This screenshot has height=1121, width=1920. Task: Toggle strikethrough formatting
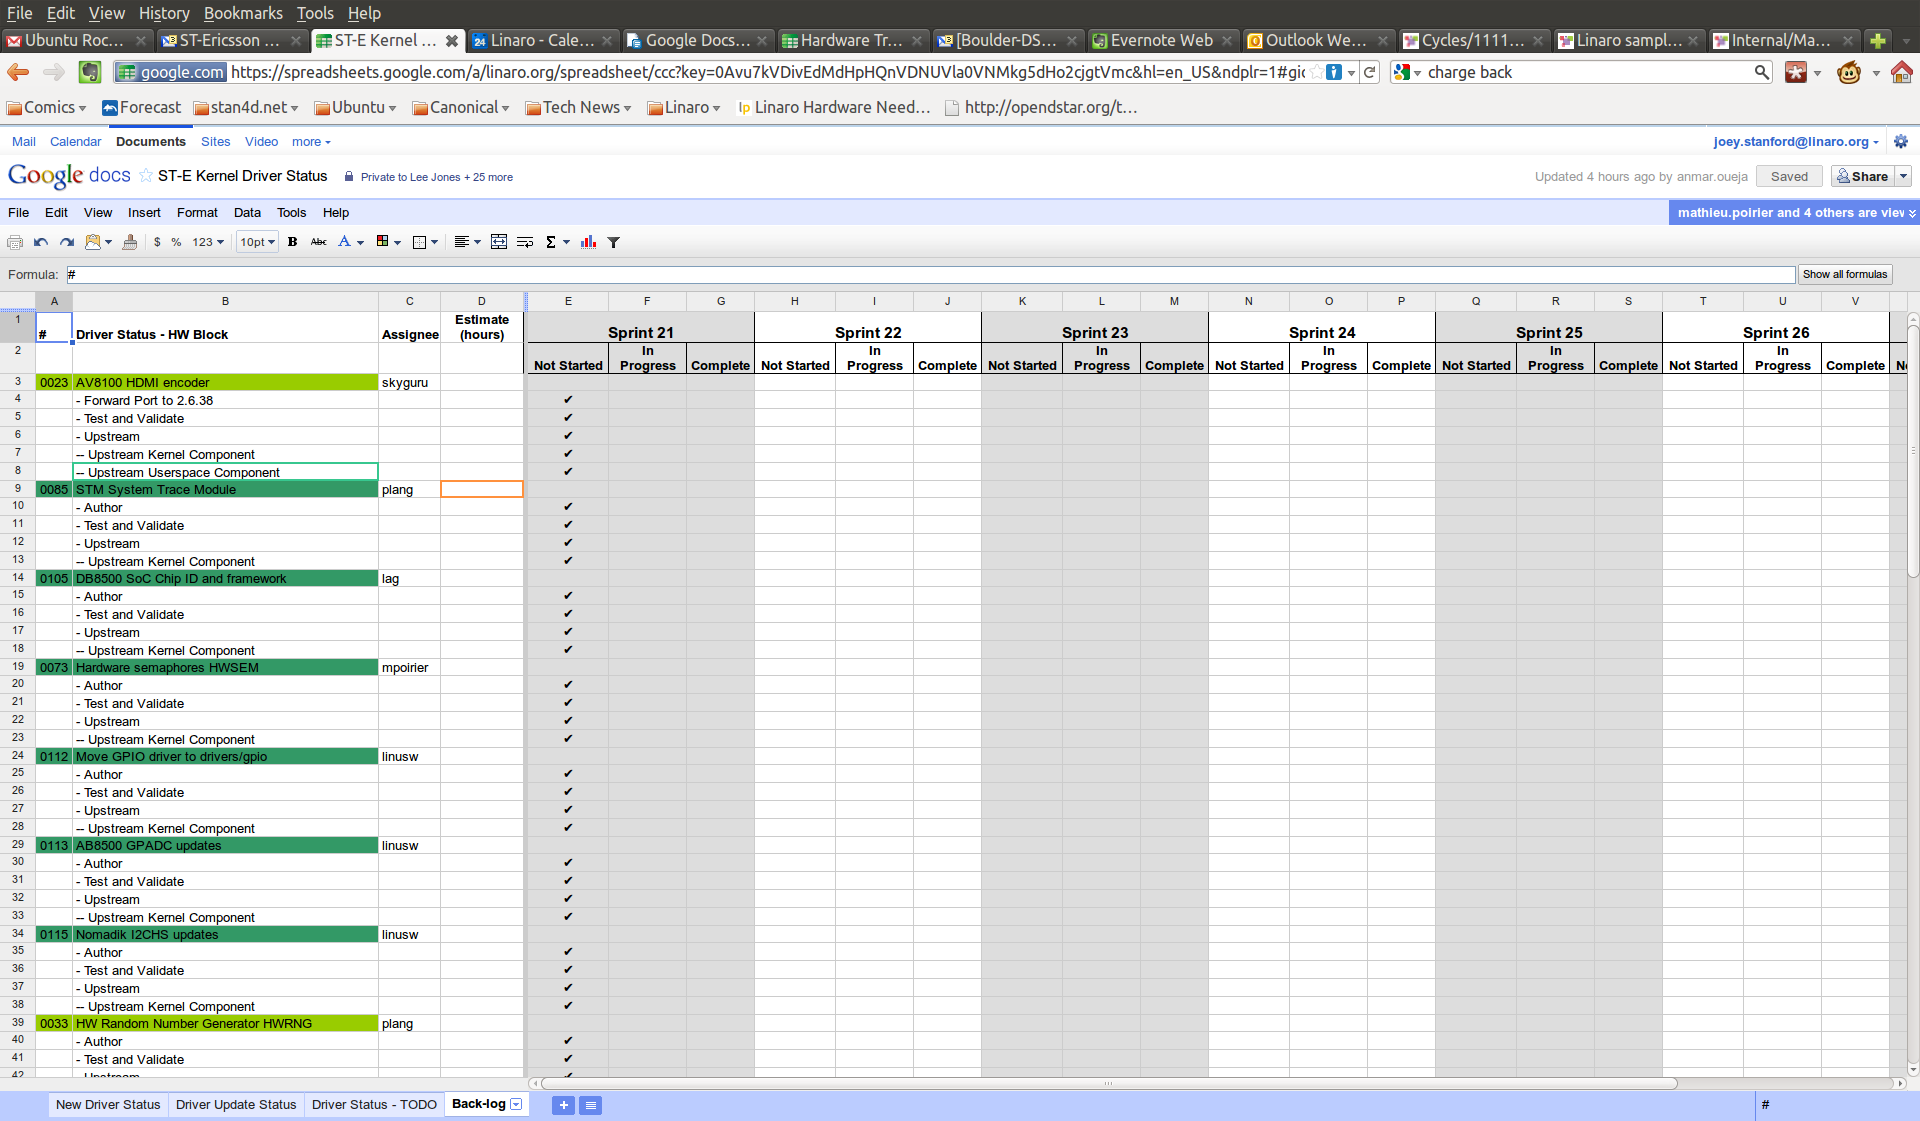319,242
